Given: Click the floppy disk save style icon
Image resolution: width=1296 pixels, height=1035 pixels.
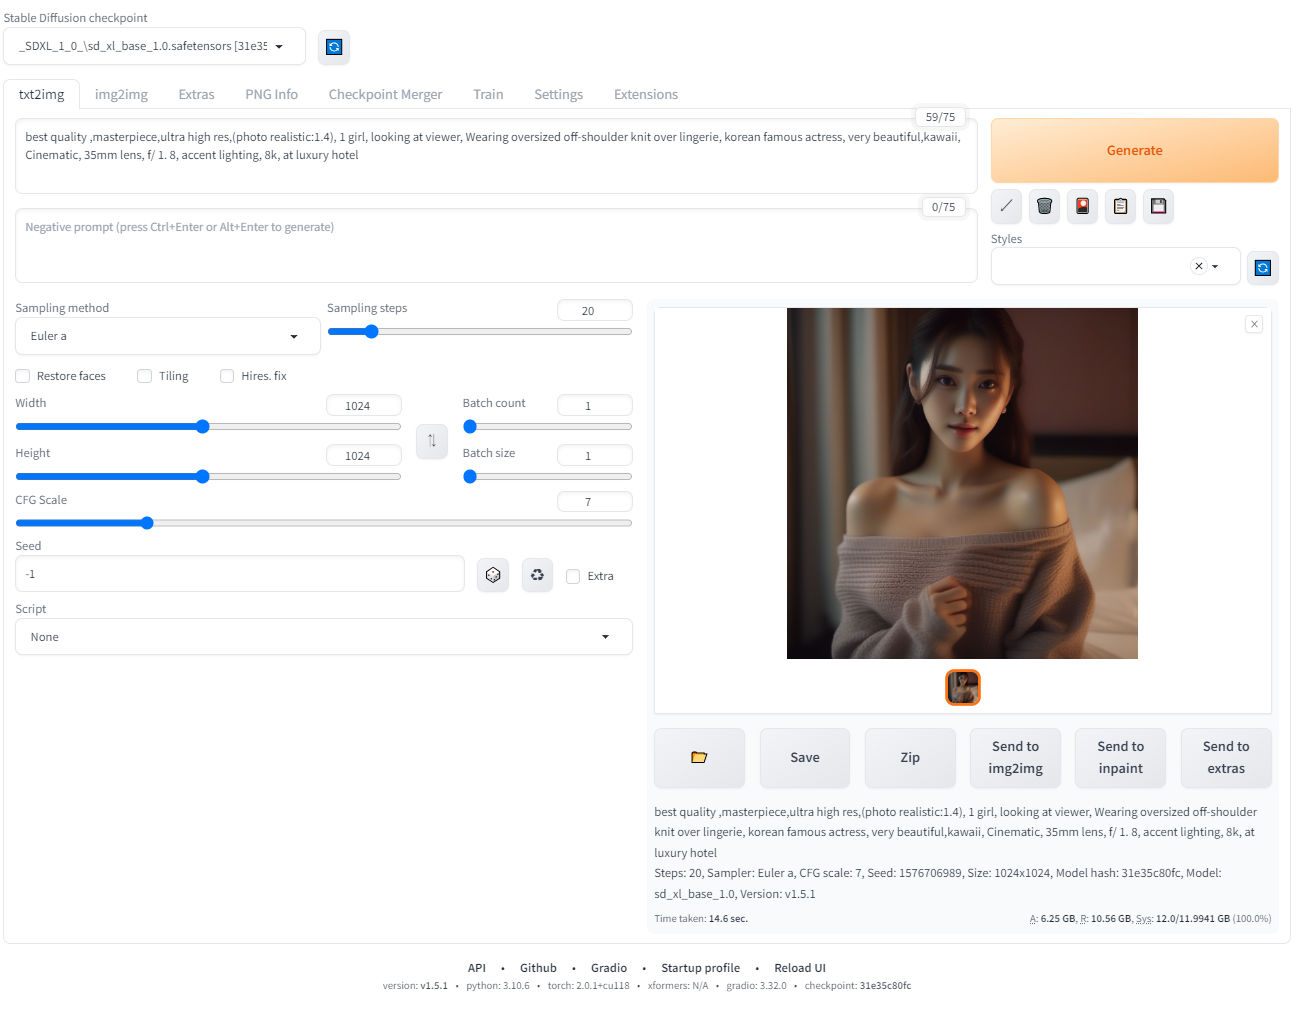Looking at the screenshot, I should (x=1158, y=206).
